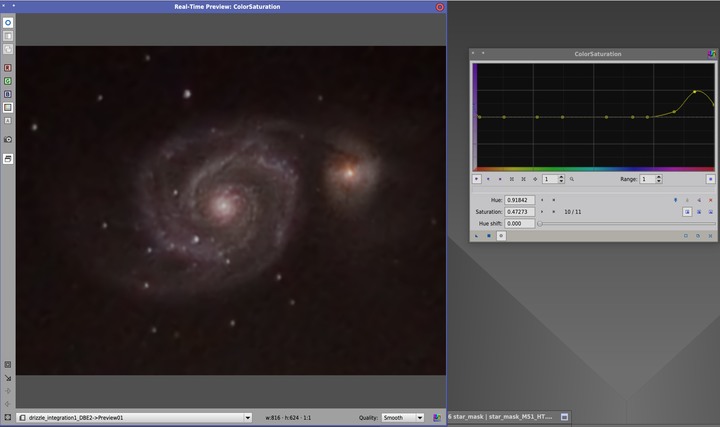Jump to first point icon beside Hue
The height and width of the screenshot is (427, 720).
(553, 200)
